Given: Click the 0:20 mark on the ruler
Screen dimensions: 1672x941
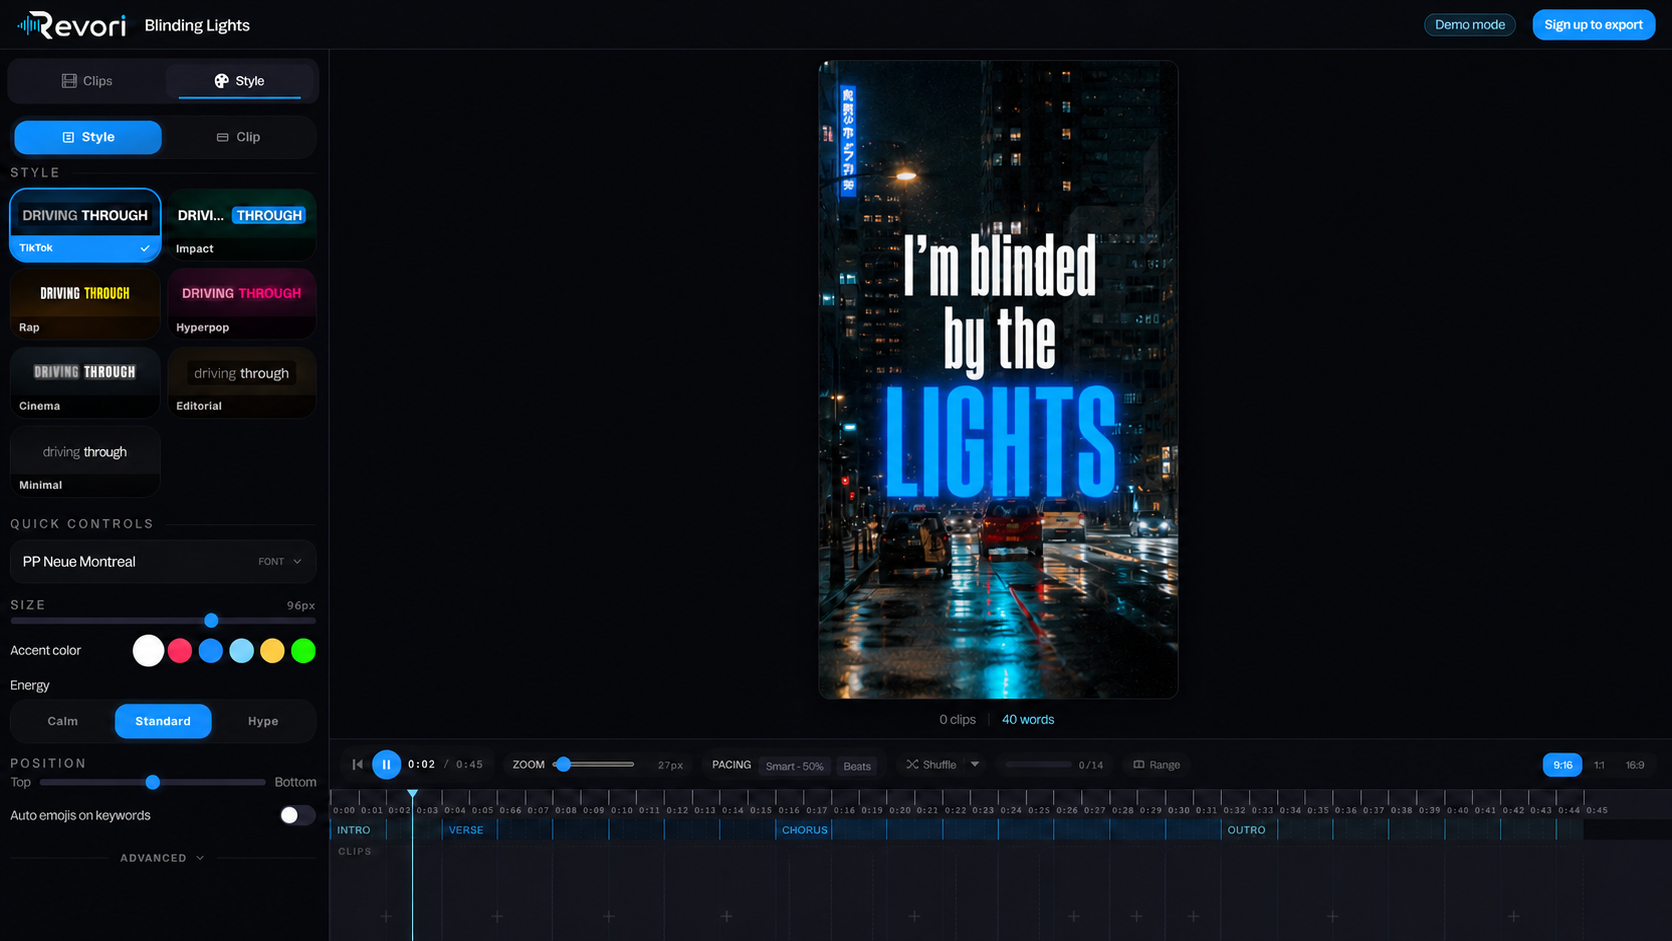Looking at the screenshot, I should (x=900, y=810).
